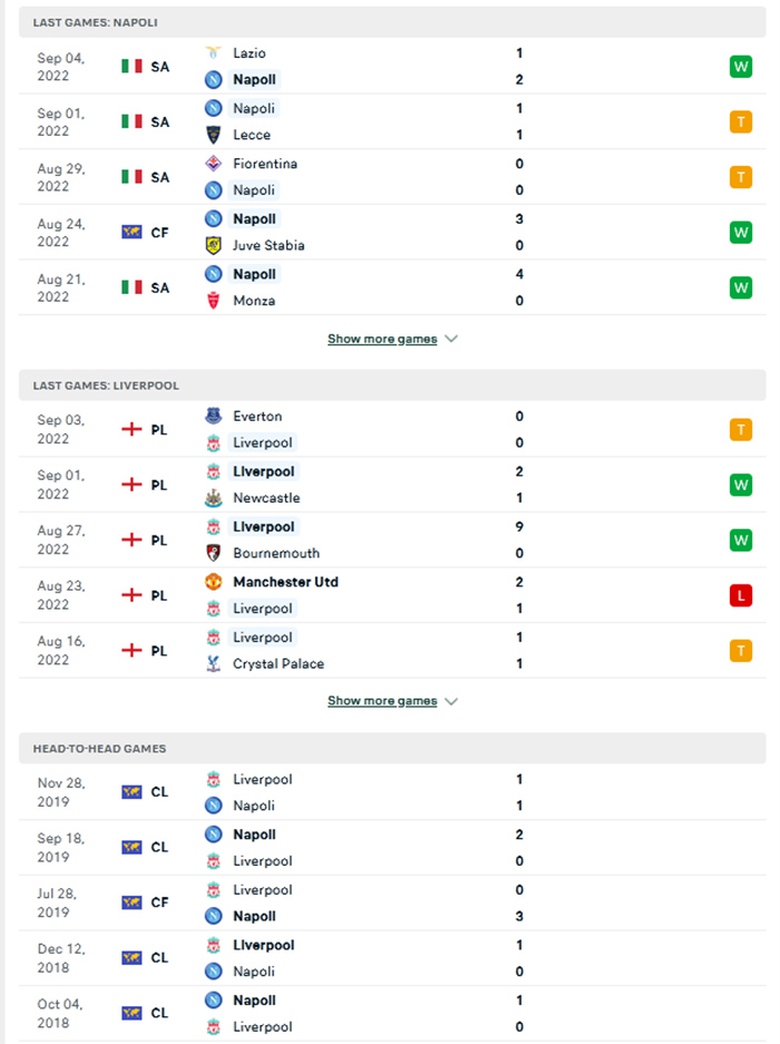Click the Juve Stabia badge icon
This screenshot has height=1044, width=780.
coord(213,245)
